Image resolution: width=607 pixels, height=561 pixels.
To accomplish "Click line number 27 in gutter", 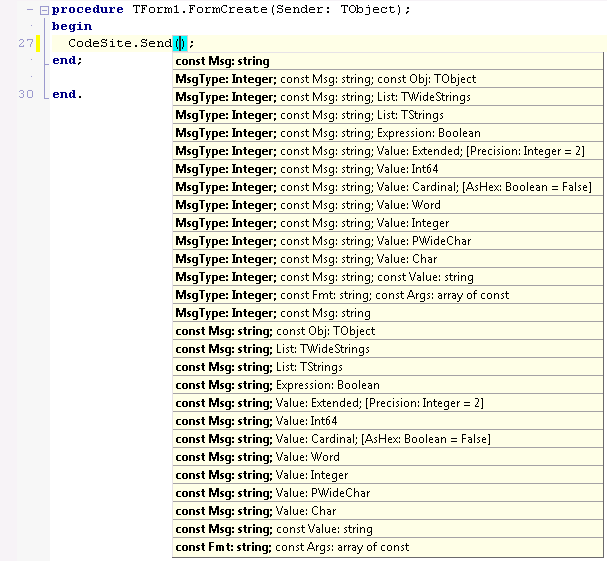I will tap(26, 43).
